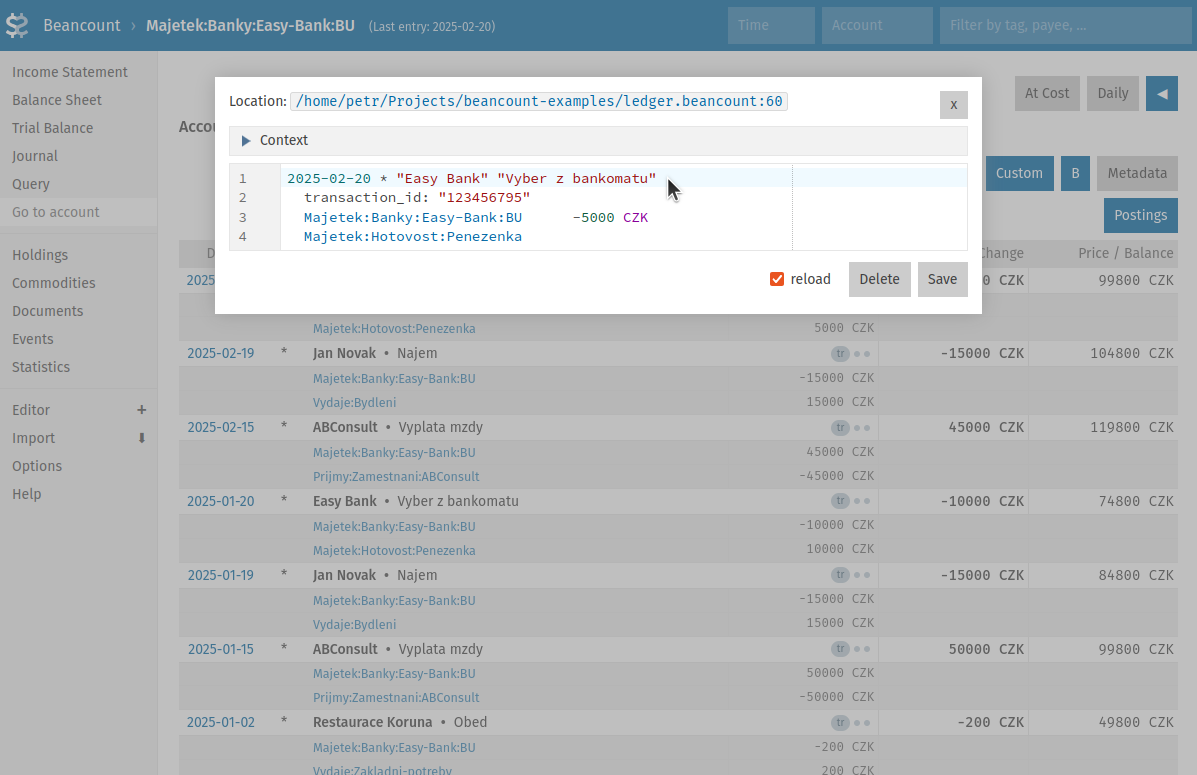Open the Daily interval dropdown

1112,93
